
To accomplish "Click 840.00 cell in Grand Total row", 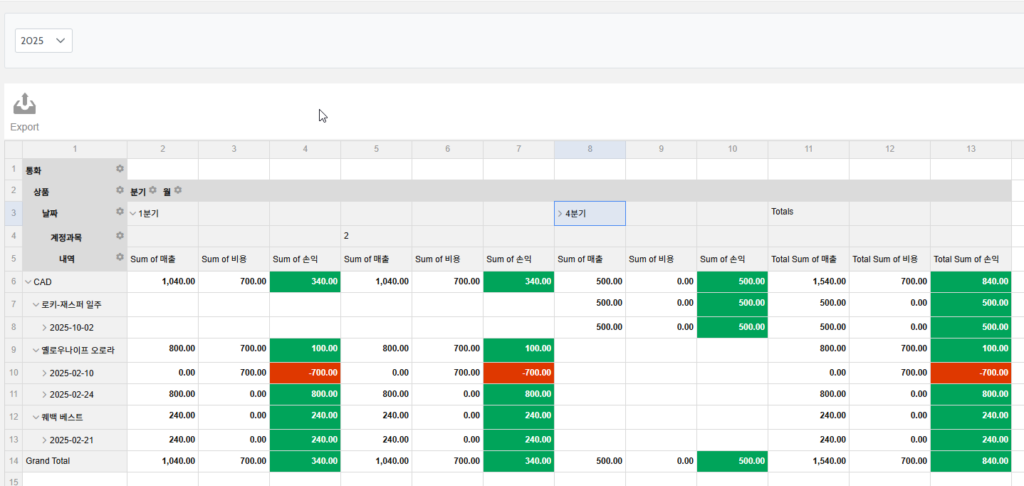I will pyautogui.click(x=971, y=461).
